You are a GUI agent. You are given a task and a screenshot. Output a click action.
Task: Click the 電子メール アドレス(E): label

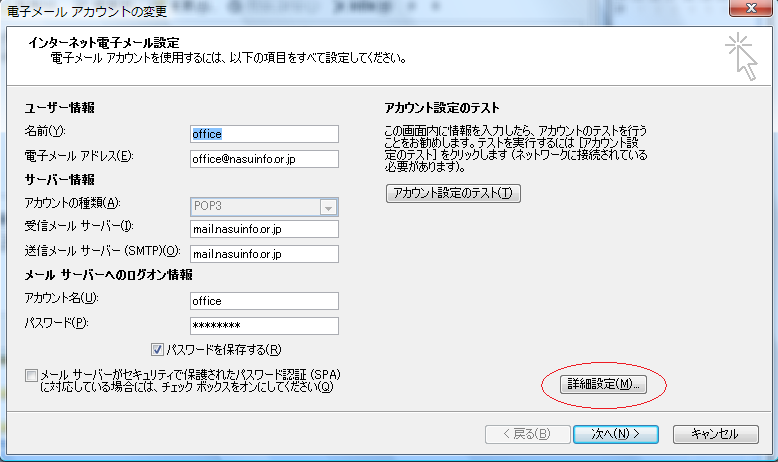[x=79, y=156]
